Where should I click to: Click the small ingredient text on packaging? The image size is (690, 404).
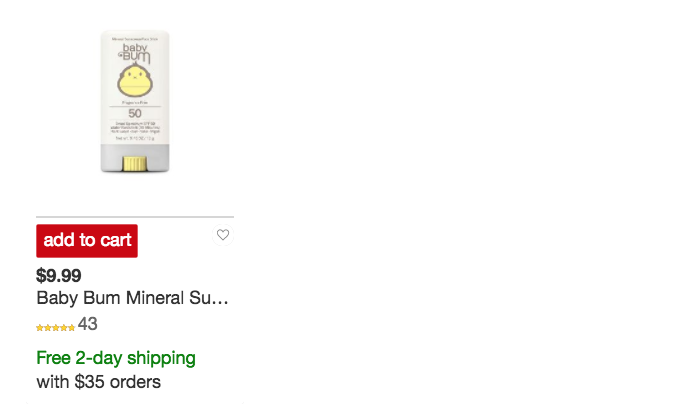click(135, 128)
